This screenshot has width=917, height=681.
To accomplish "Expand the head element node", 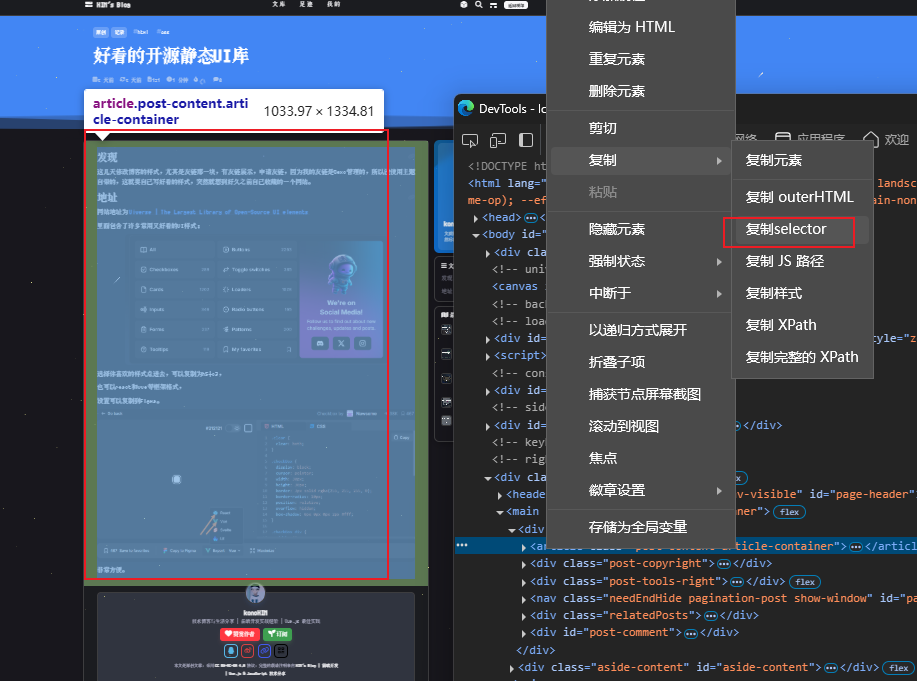I will click(x=475, y=218).
